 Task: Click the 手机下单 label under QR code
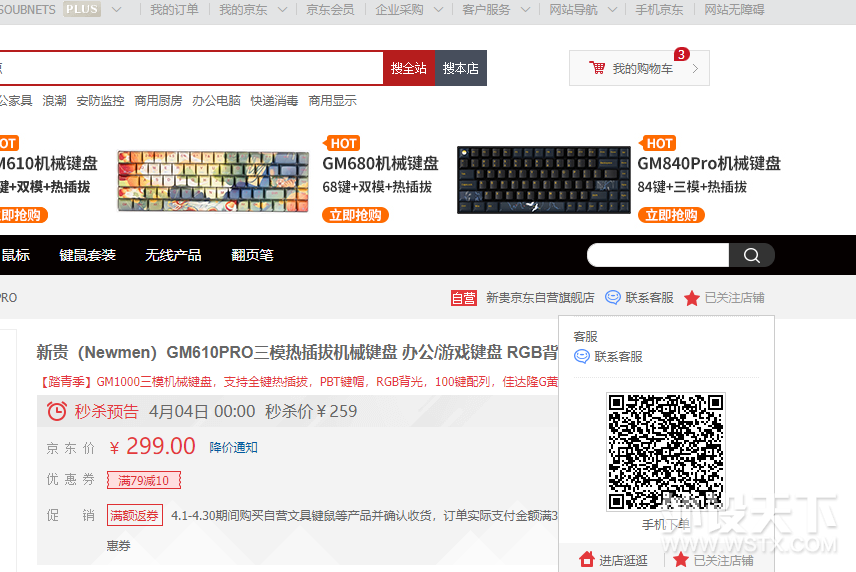[665, 525]
